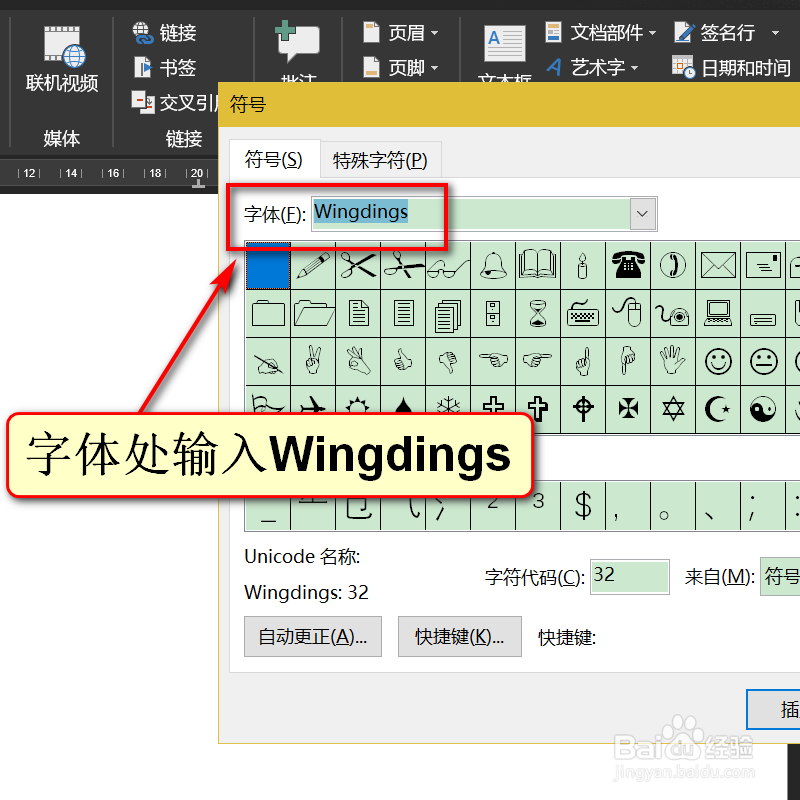Select the open cutting scissors symbol
The width and height of the screenshot is (800, 800).
tap(403, 266)
